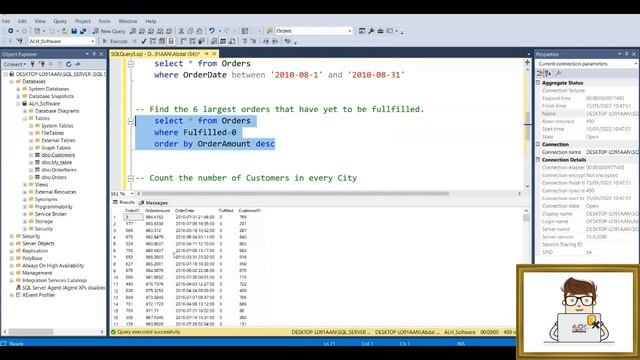Click the OrderAmount column header in results
This screenshot has height=360, width=640.
coord(157,211)
